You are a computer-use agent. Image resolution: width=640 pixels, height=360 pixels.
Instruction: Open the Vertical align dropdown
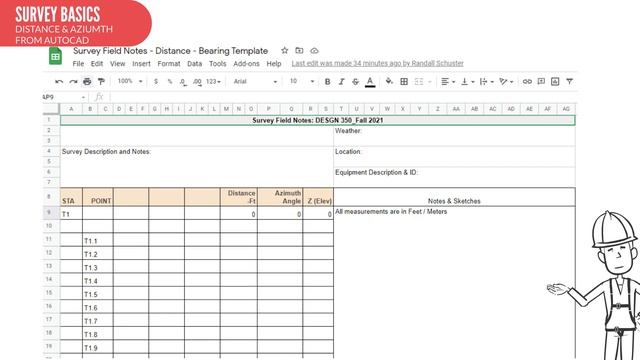click(467, 82)
